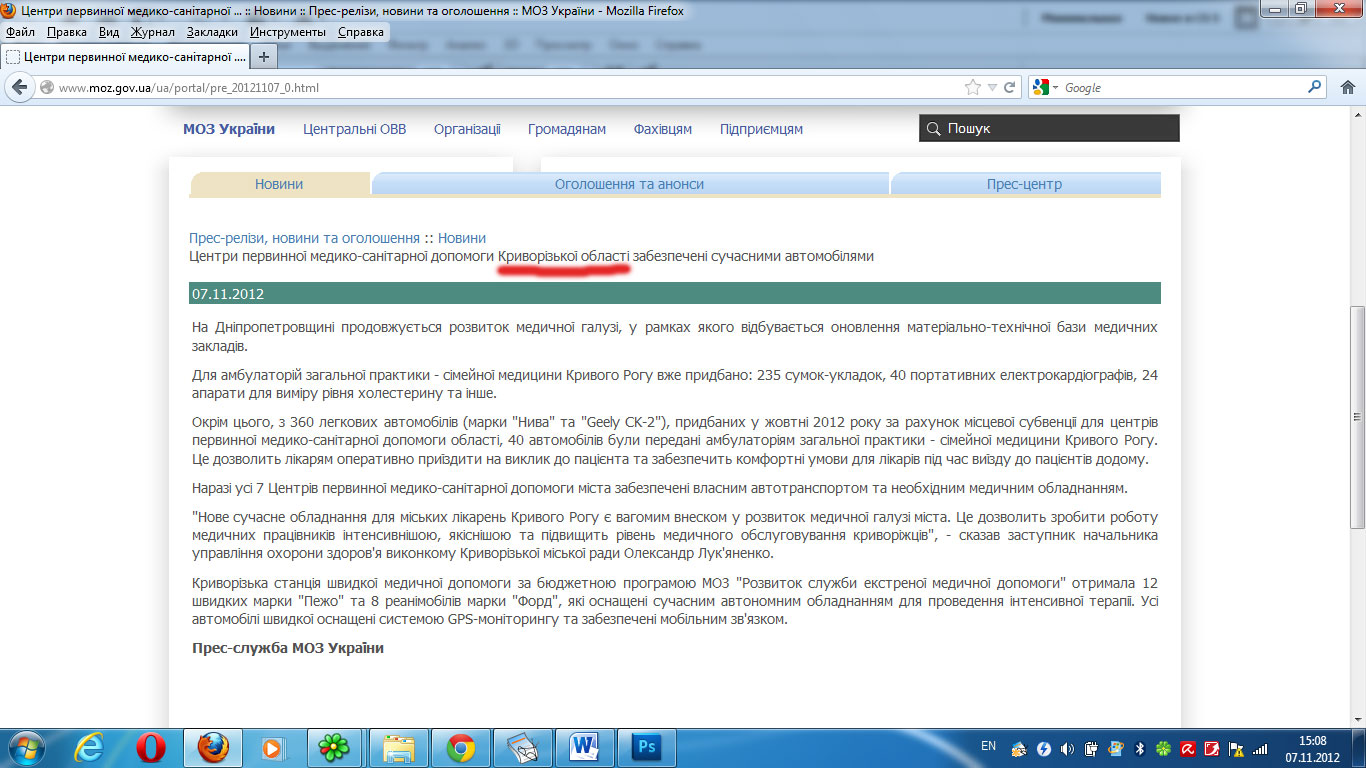Open the Закладки menu

[212, 32]
